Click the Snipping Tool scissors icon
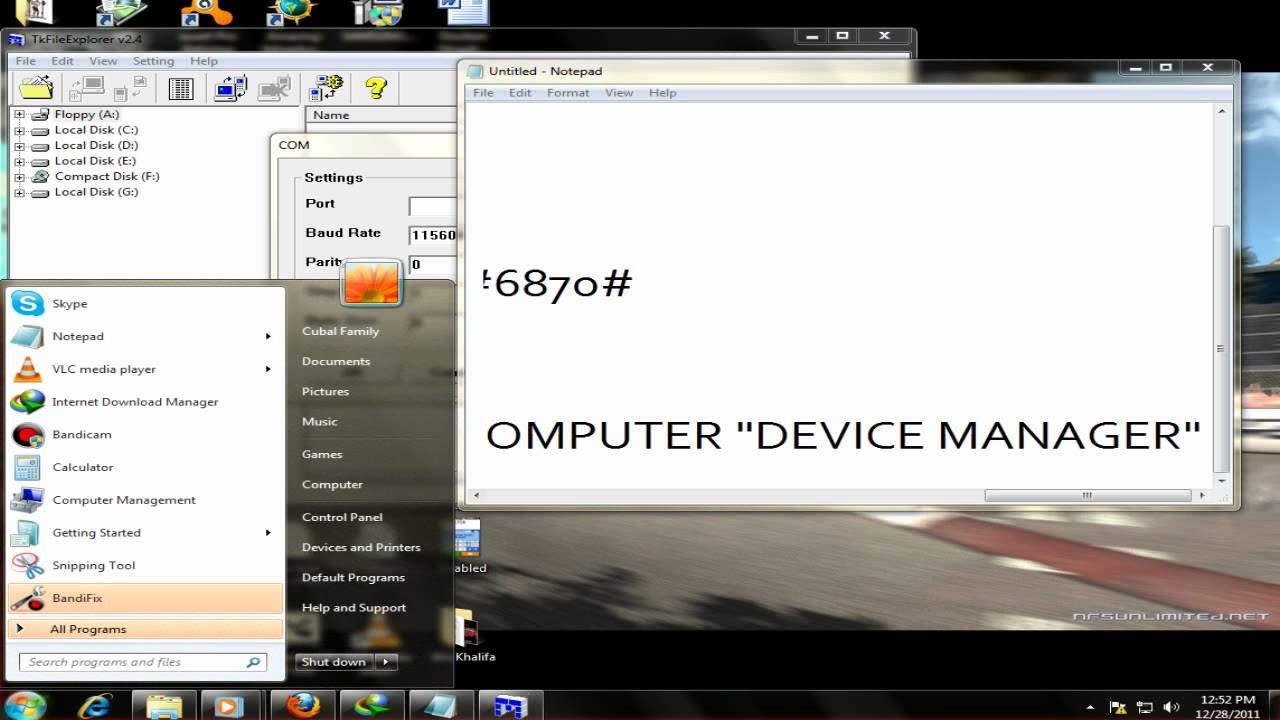1280x720 pixels. click(x=27, y=565)
